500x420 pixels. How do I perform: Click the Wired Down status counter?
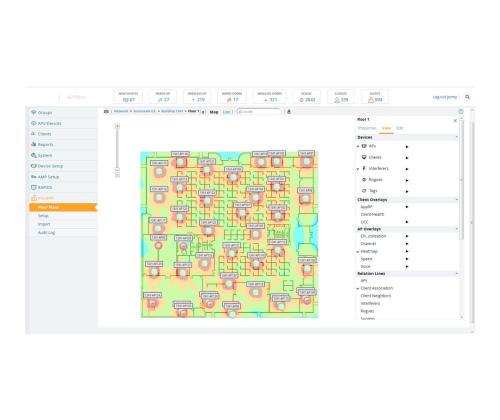(x=232, y=97)
